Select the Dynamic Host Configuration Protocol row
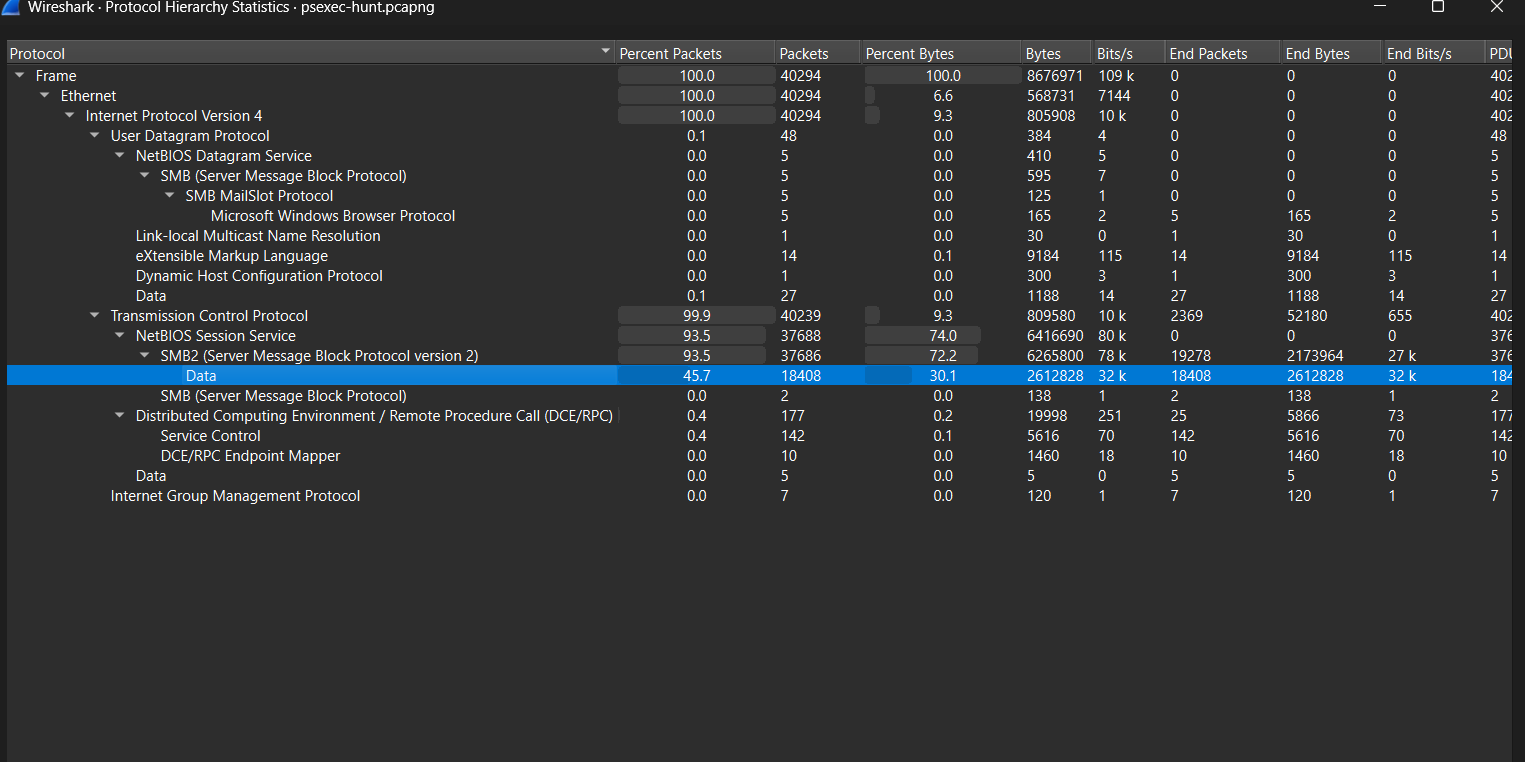Screen dimensions: 1525x762 click(760, 276)
